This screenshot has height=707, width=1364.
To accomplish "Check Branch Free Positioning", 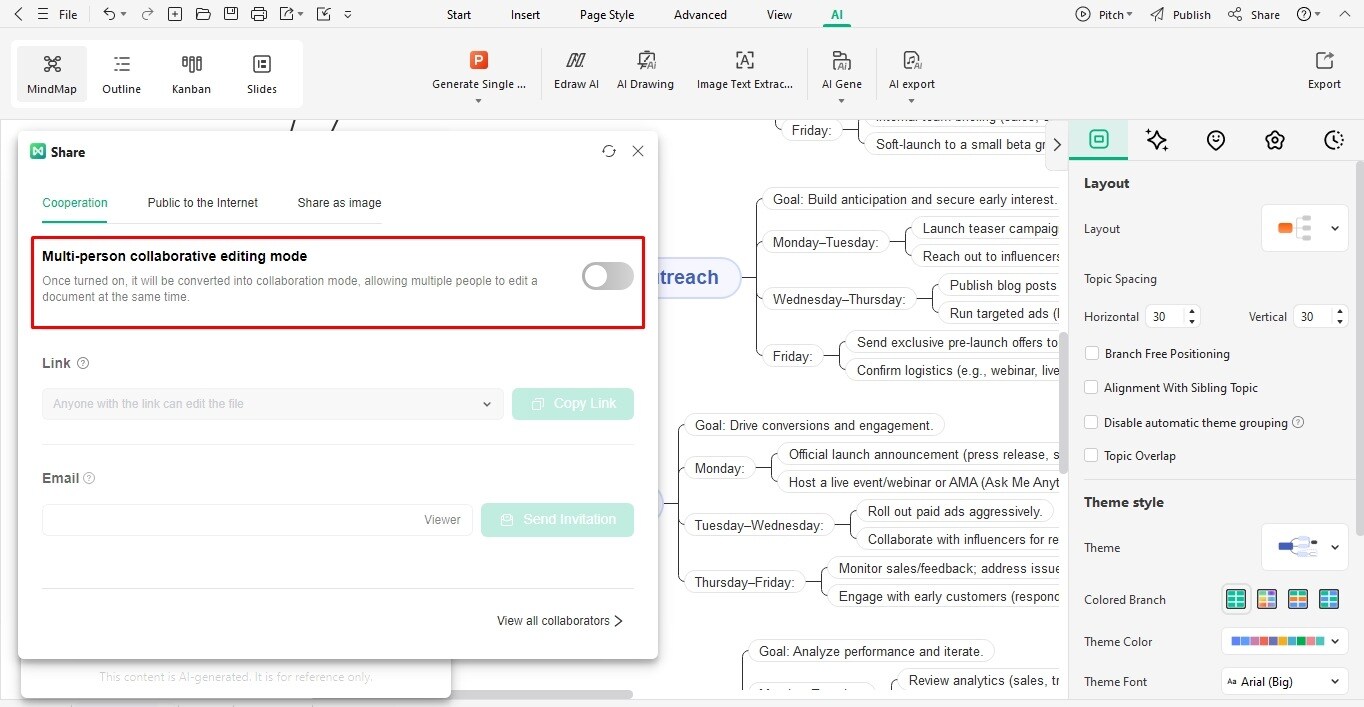I will 1091,353.
